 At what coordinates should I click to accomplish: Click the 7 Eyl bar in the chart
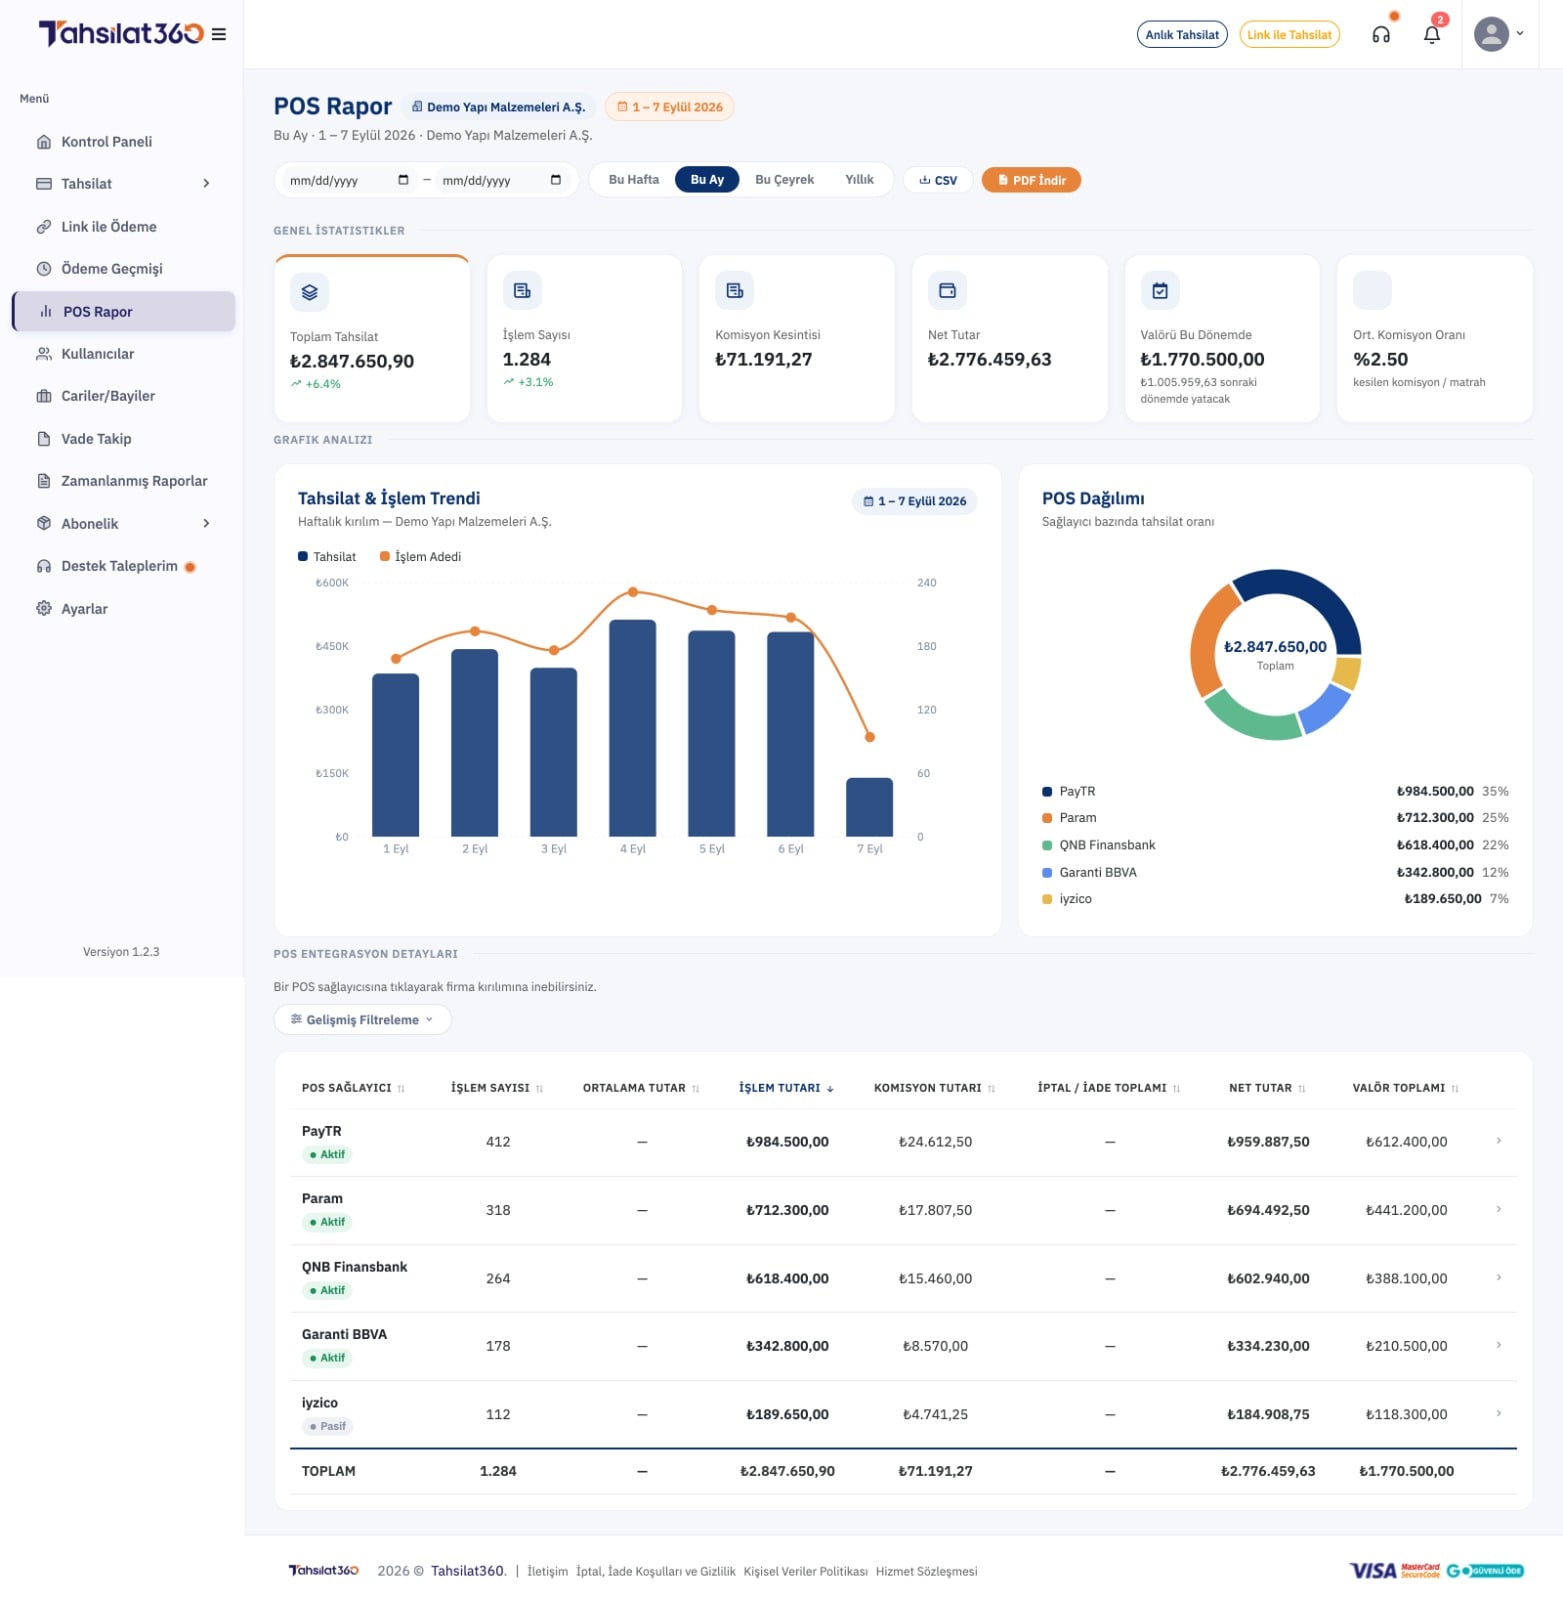point(870,808)
